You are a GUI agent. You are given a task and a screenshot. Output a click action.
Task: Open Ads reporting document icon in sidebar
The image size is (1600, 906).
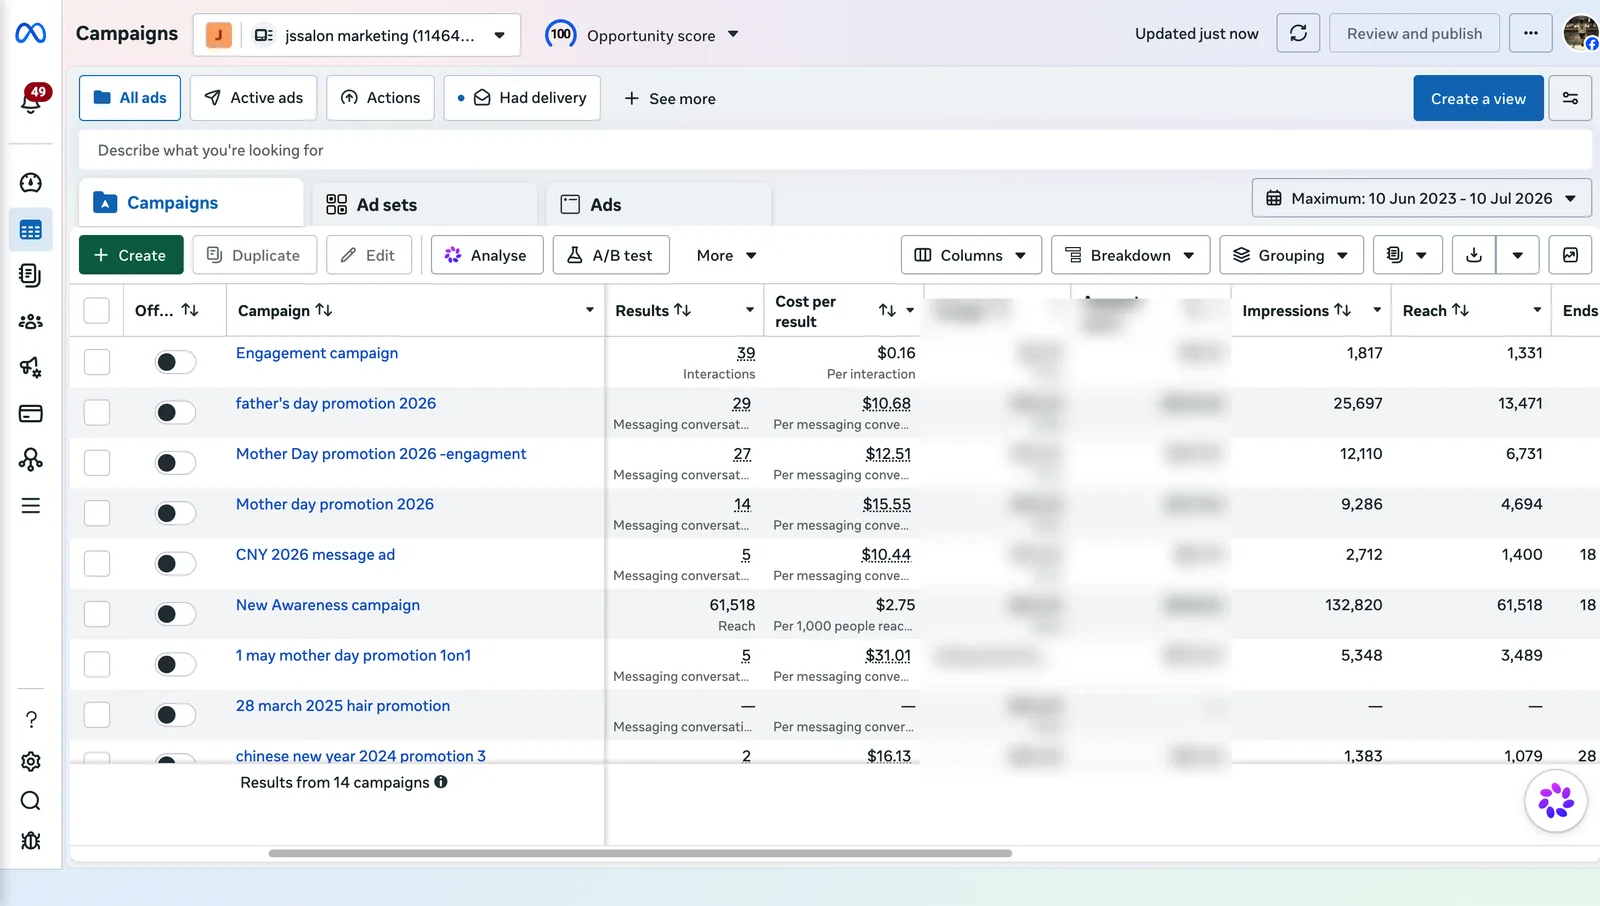[31, 275]
